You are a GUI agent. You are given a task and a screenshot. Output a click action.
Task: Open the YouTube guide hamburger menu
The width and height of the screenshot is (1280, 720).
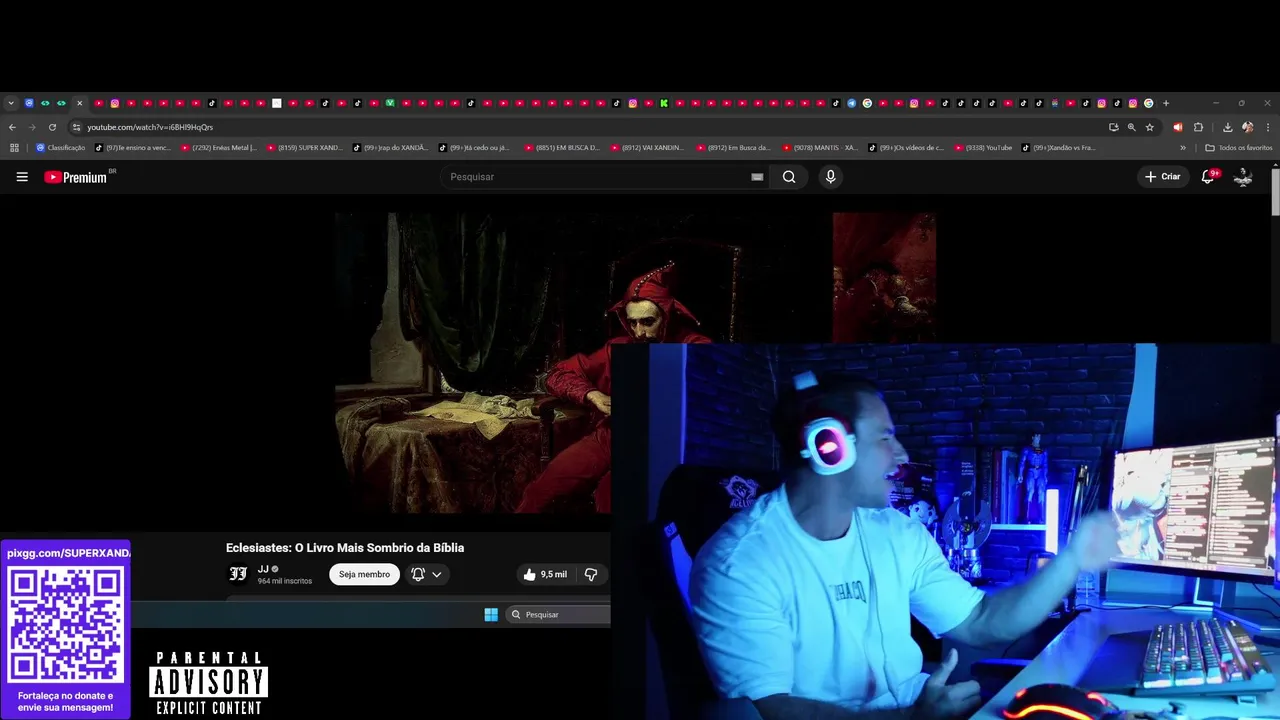click(x=22, y=177)
